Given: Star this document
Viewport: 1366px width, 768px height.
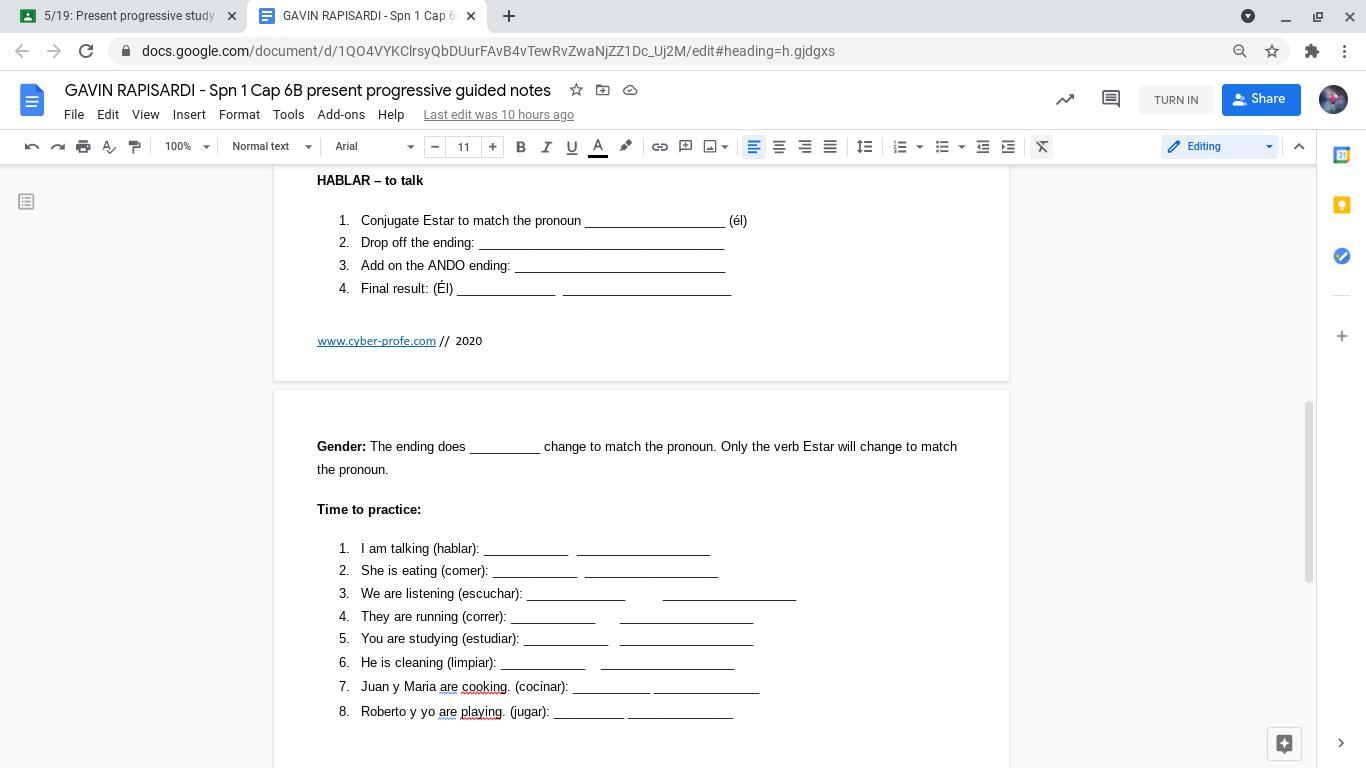Looking at the screenshot, I should point(576,90).
